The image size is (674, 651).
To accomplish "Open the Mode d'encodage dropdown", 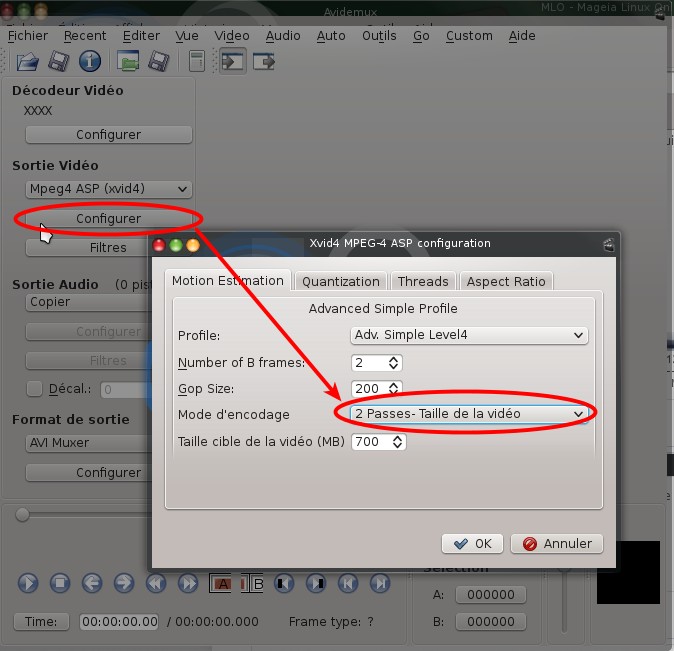I will pyautogui.click(x=469, y=414).
